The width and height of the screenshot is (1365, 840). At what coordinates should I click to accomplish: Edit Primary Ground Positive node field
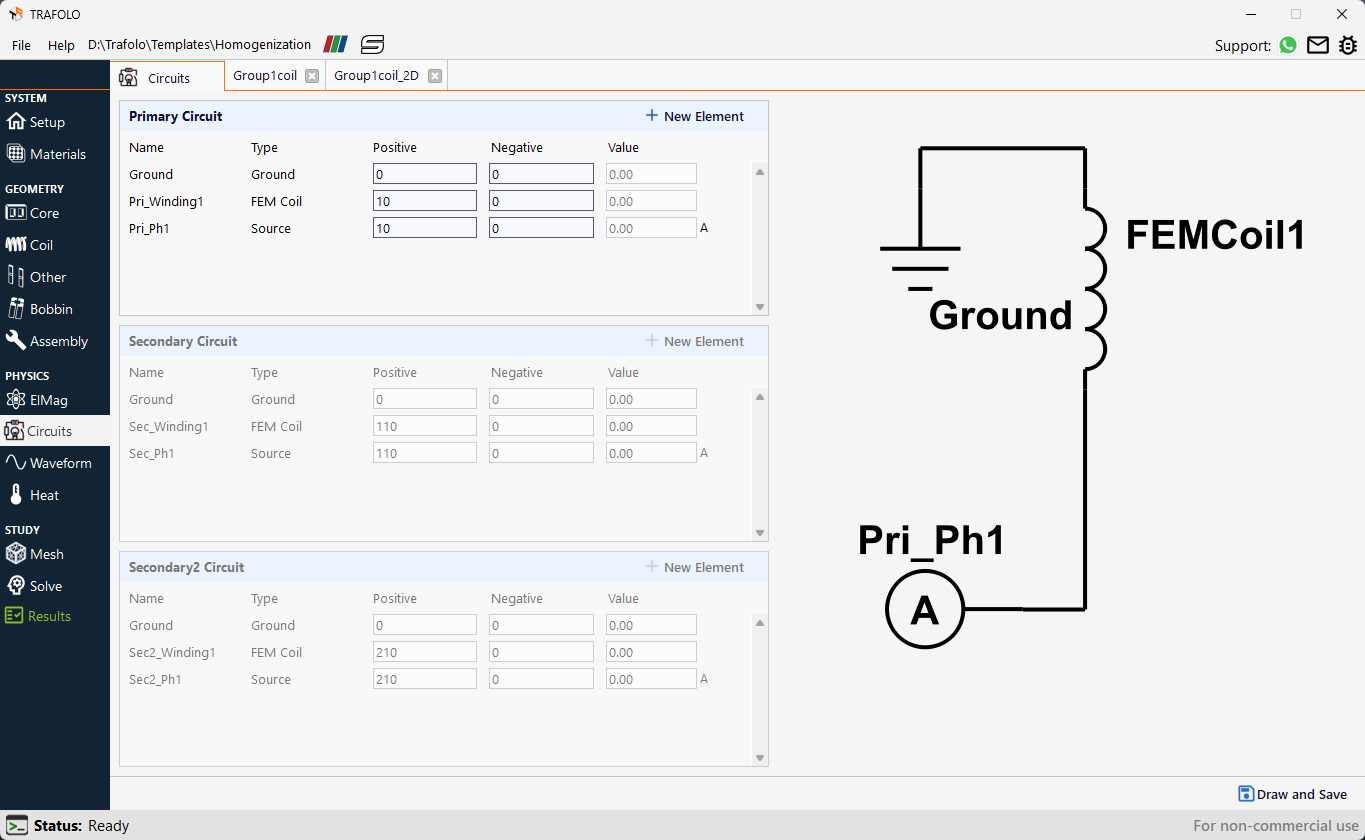click(425, 174)
